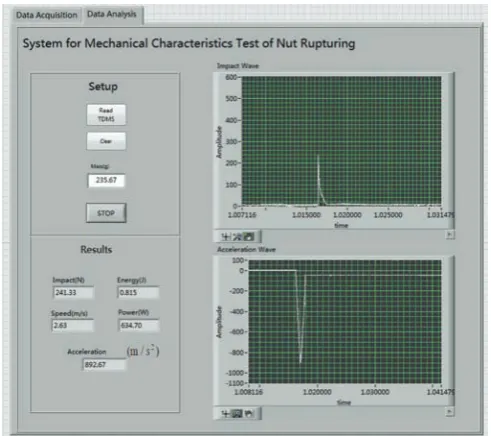Click the Acceleration result field 892.67
The height and width of the screenshot is (436, 491).
(104, 364)
